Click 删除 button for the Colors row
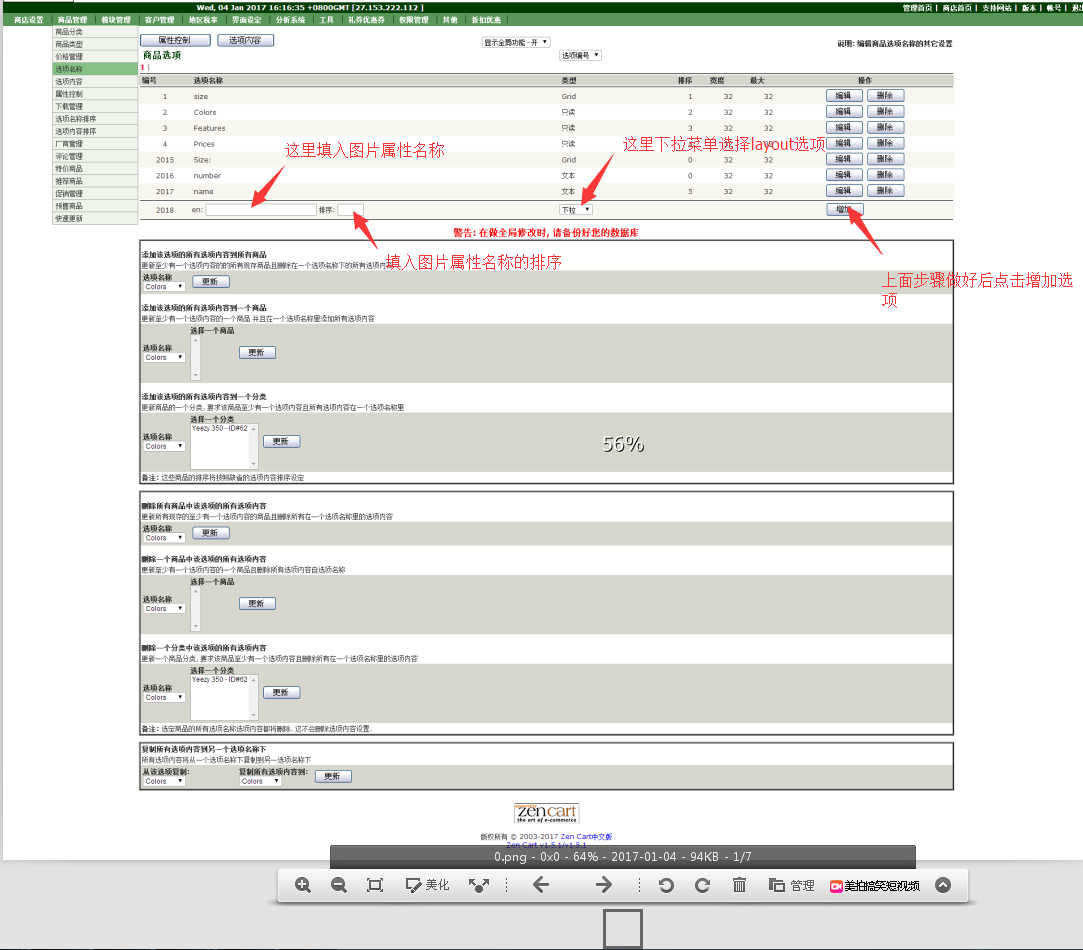This screenshot has width=1083, height=950. [885, 112]
